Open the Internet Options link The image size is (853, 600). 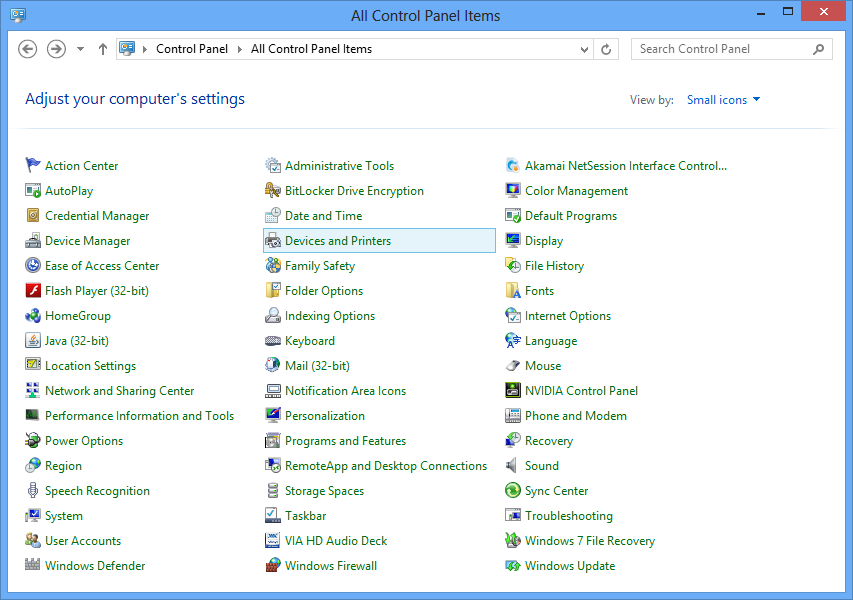(x=567, y=316)
